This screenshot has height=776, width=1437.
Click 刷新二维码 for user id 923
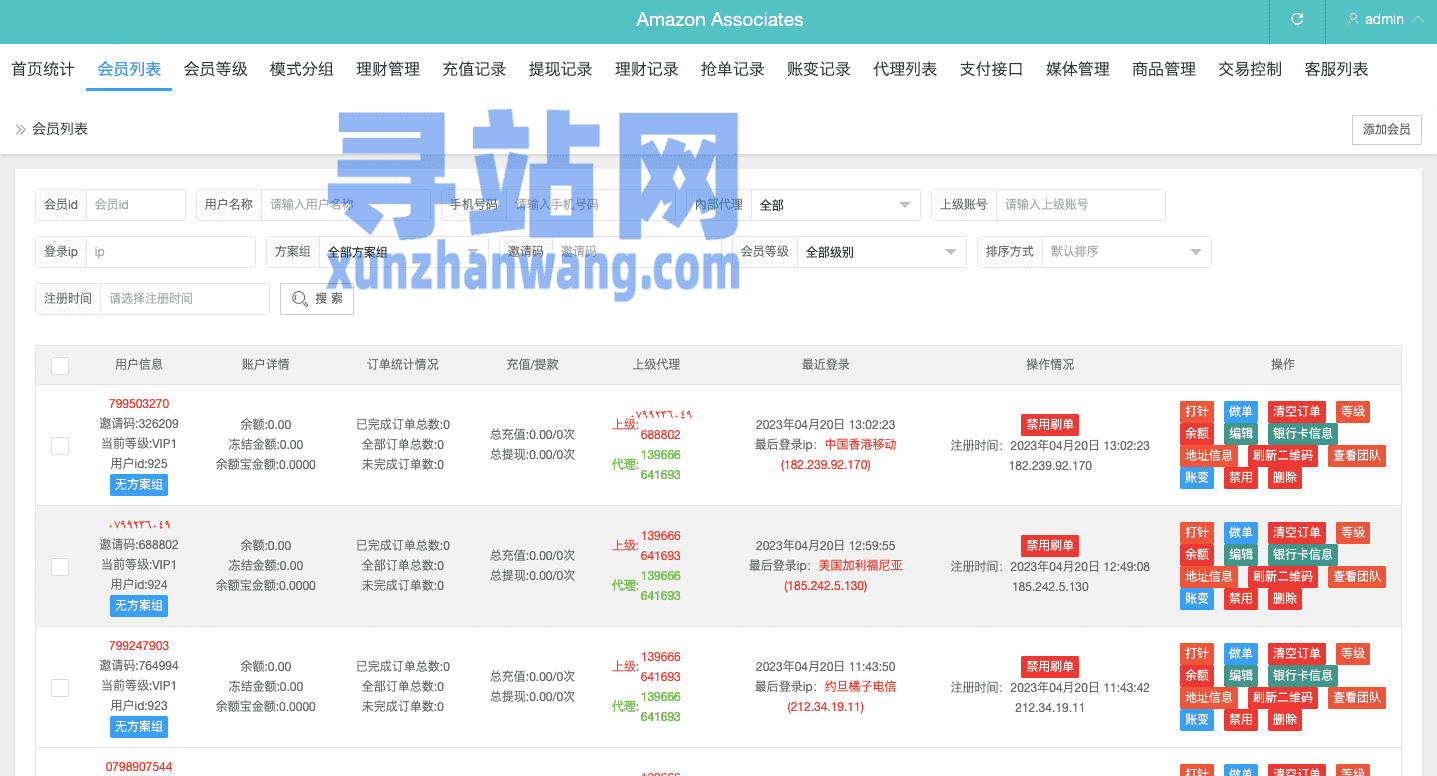pyautogui.click(x=1283, y=698)
